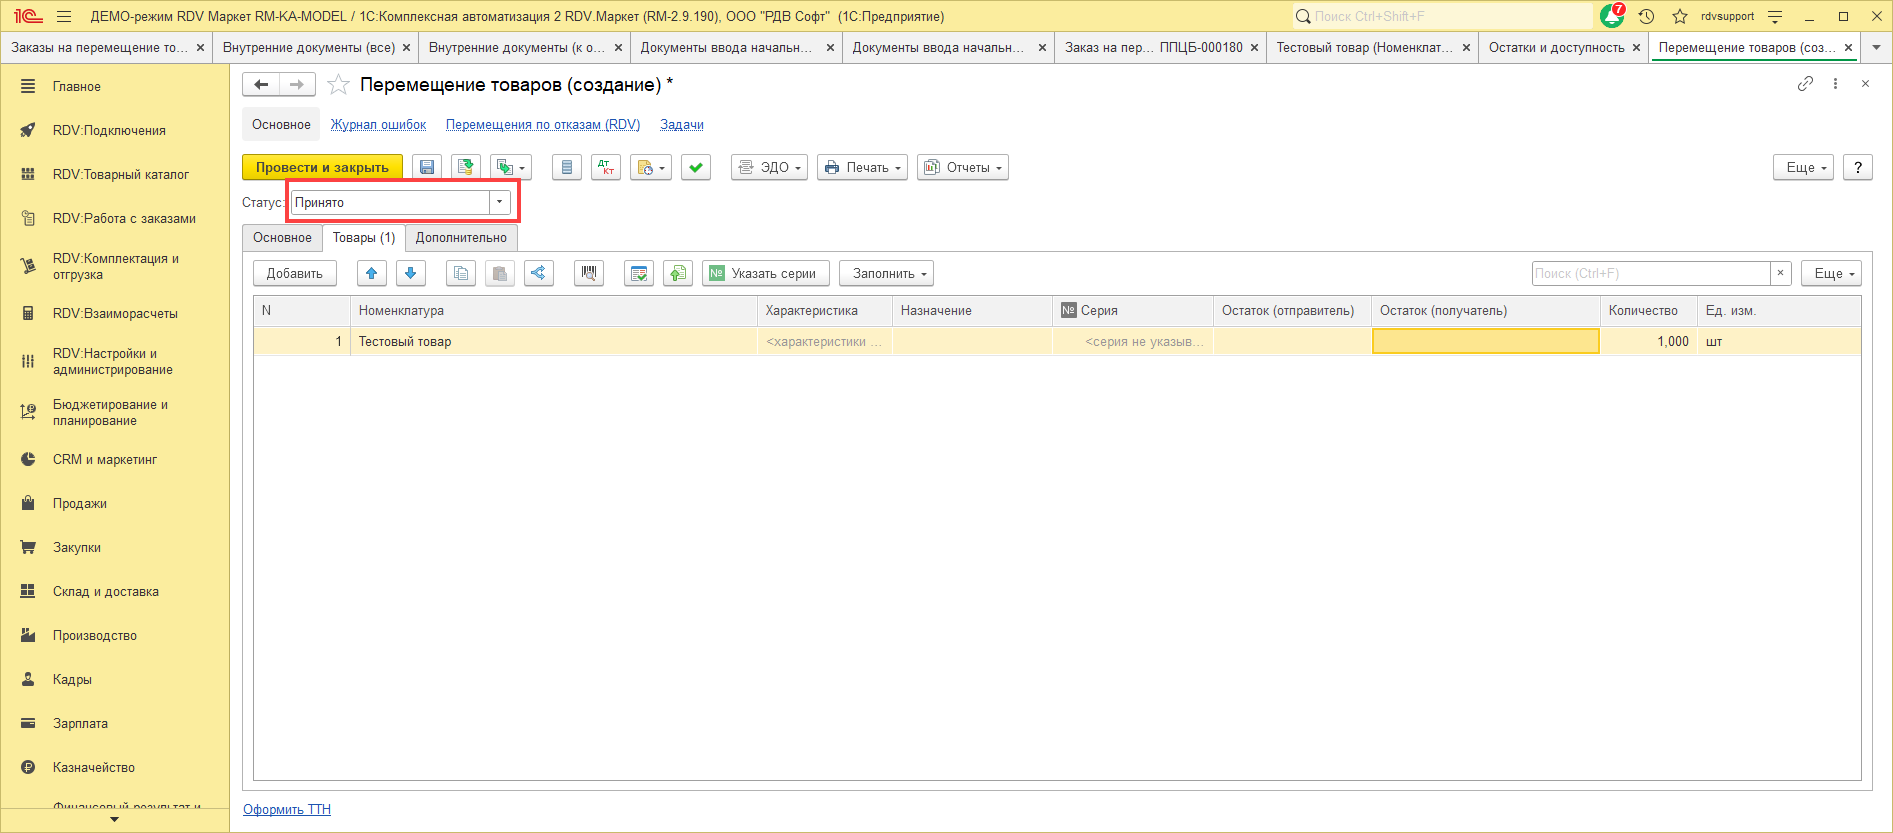The height and width of the screenshot is (833, 1893).
Task: Switch to the Дополнительно tab
Action: [461, 237]
